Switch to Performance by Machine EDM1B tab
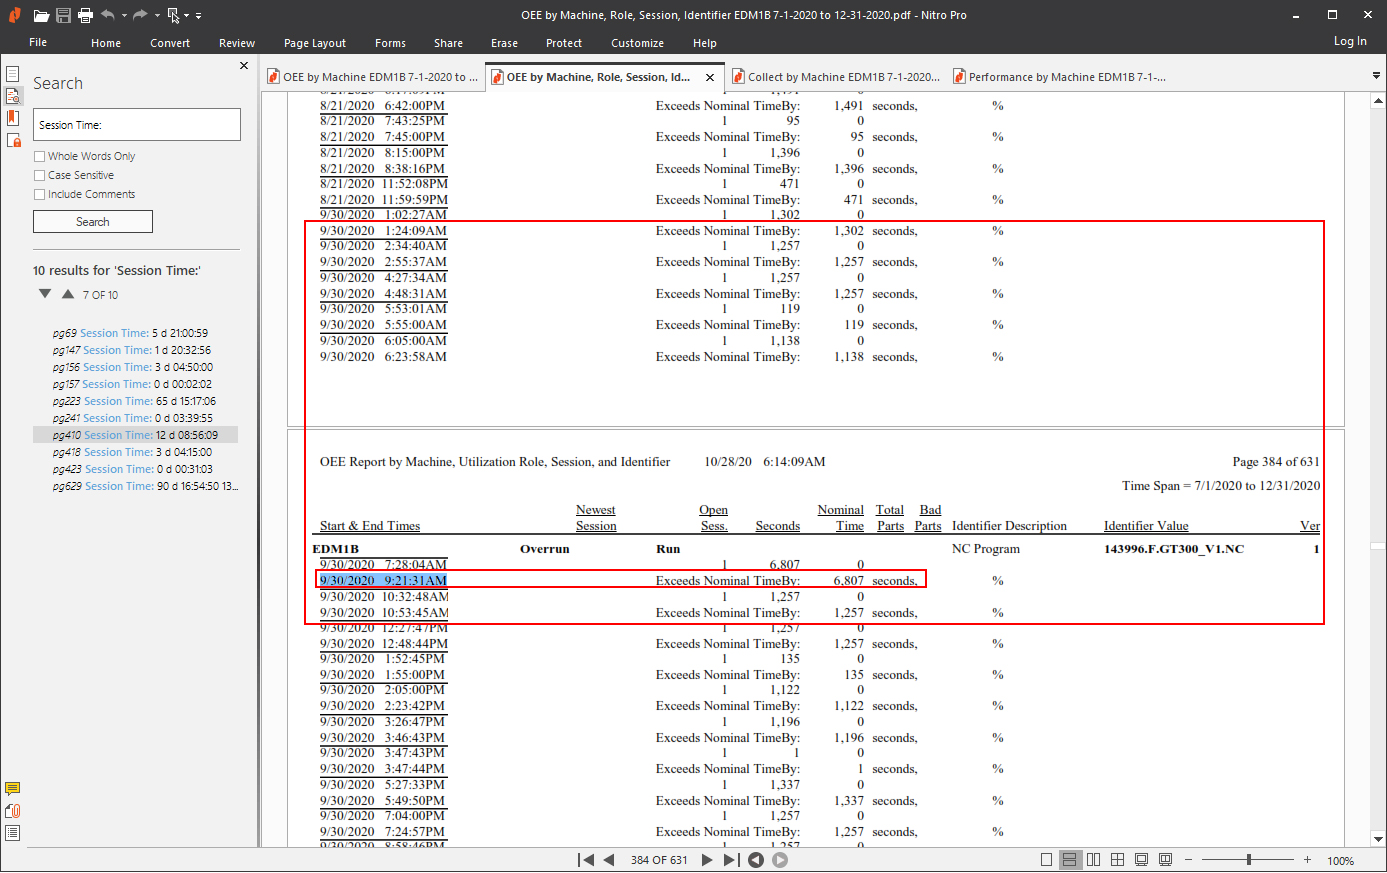 (x=1060, y=77)
